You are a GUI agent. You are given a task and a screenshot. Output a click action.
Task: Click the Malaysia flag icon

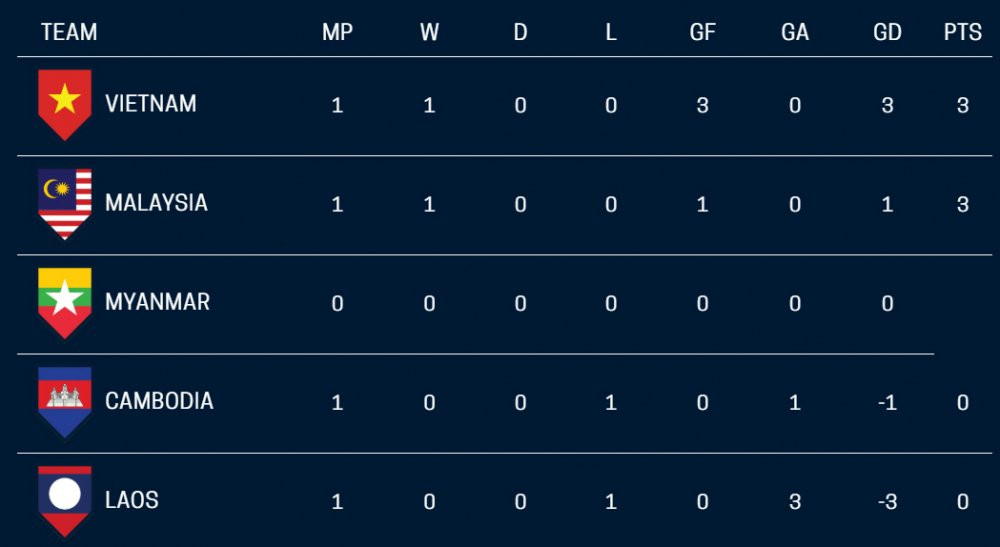click(65, 202)
